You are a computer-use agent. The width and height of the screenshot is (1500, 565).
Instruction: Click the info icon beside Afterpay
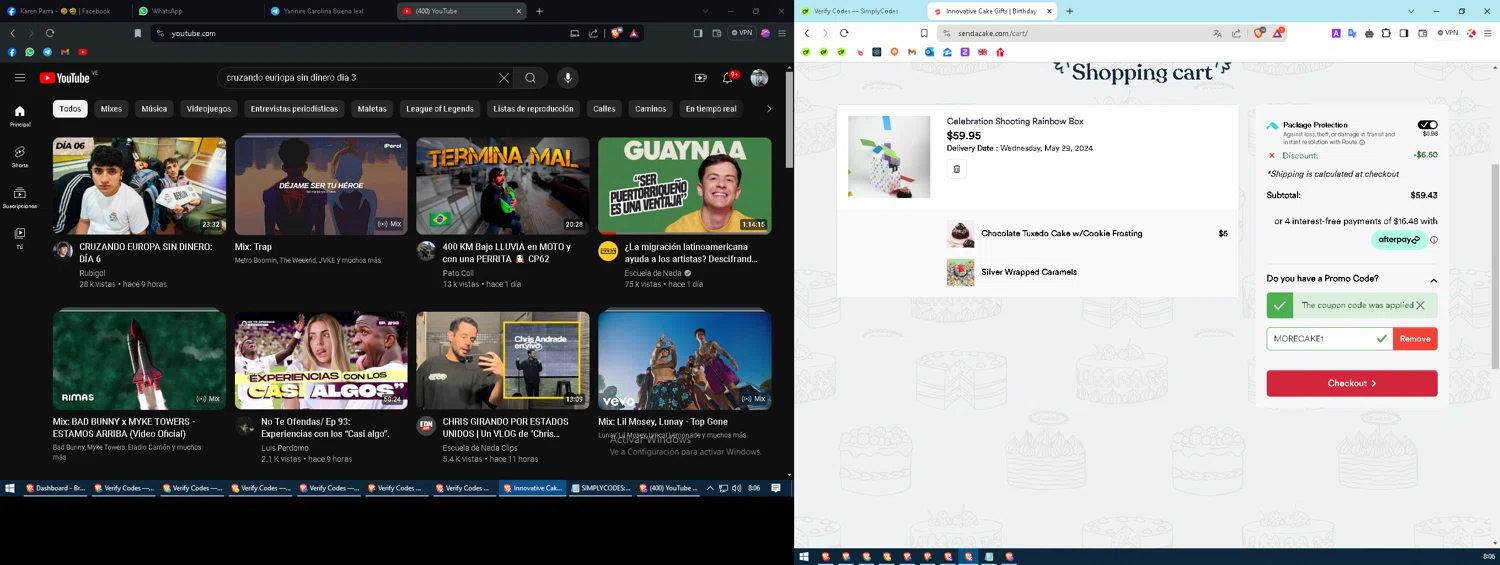1434,240
